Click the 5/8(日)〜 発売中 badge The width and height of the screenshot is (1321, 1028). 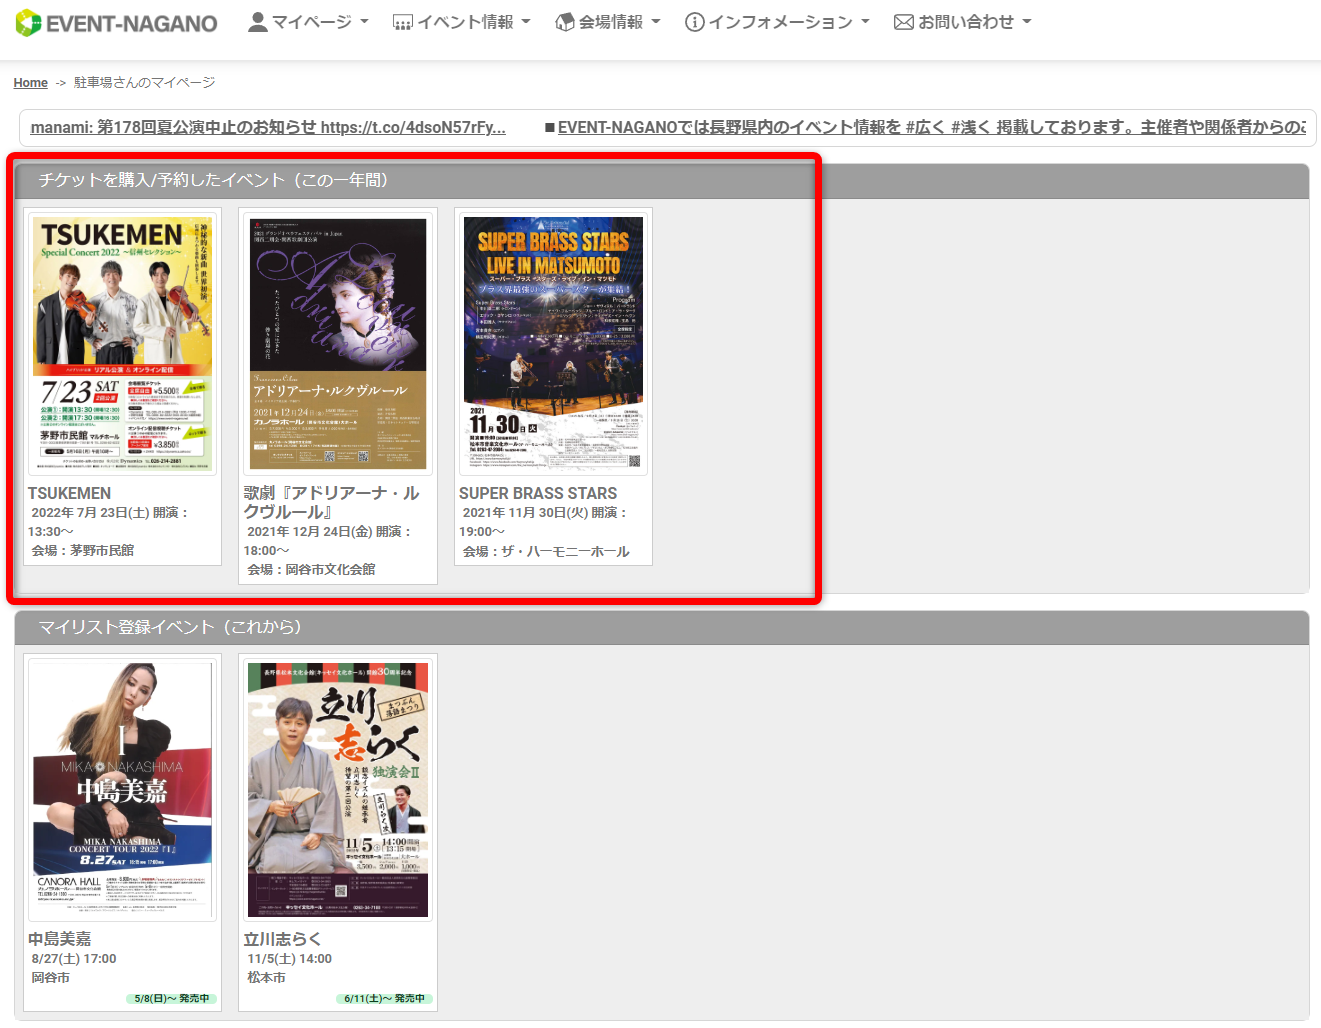(171, 998)
